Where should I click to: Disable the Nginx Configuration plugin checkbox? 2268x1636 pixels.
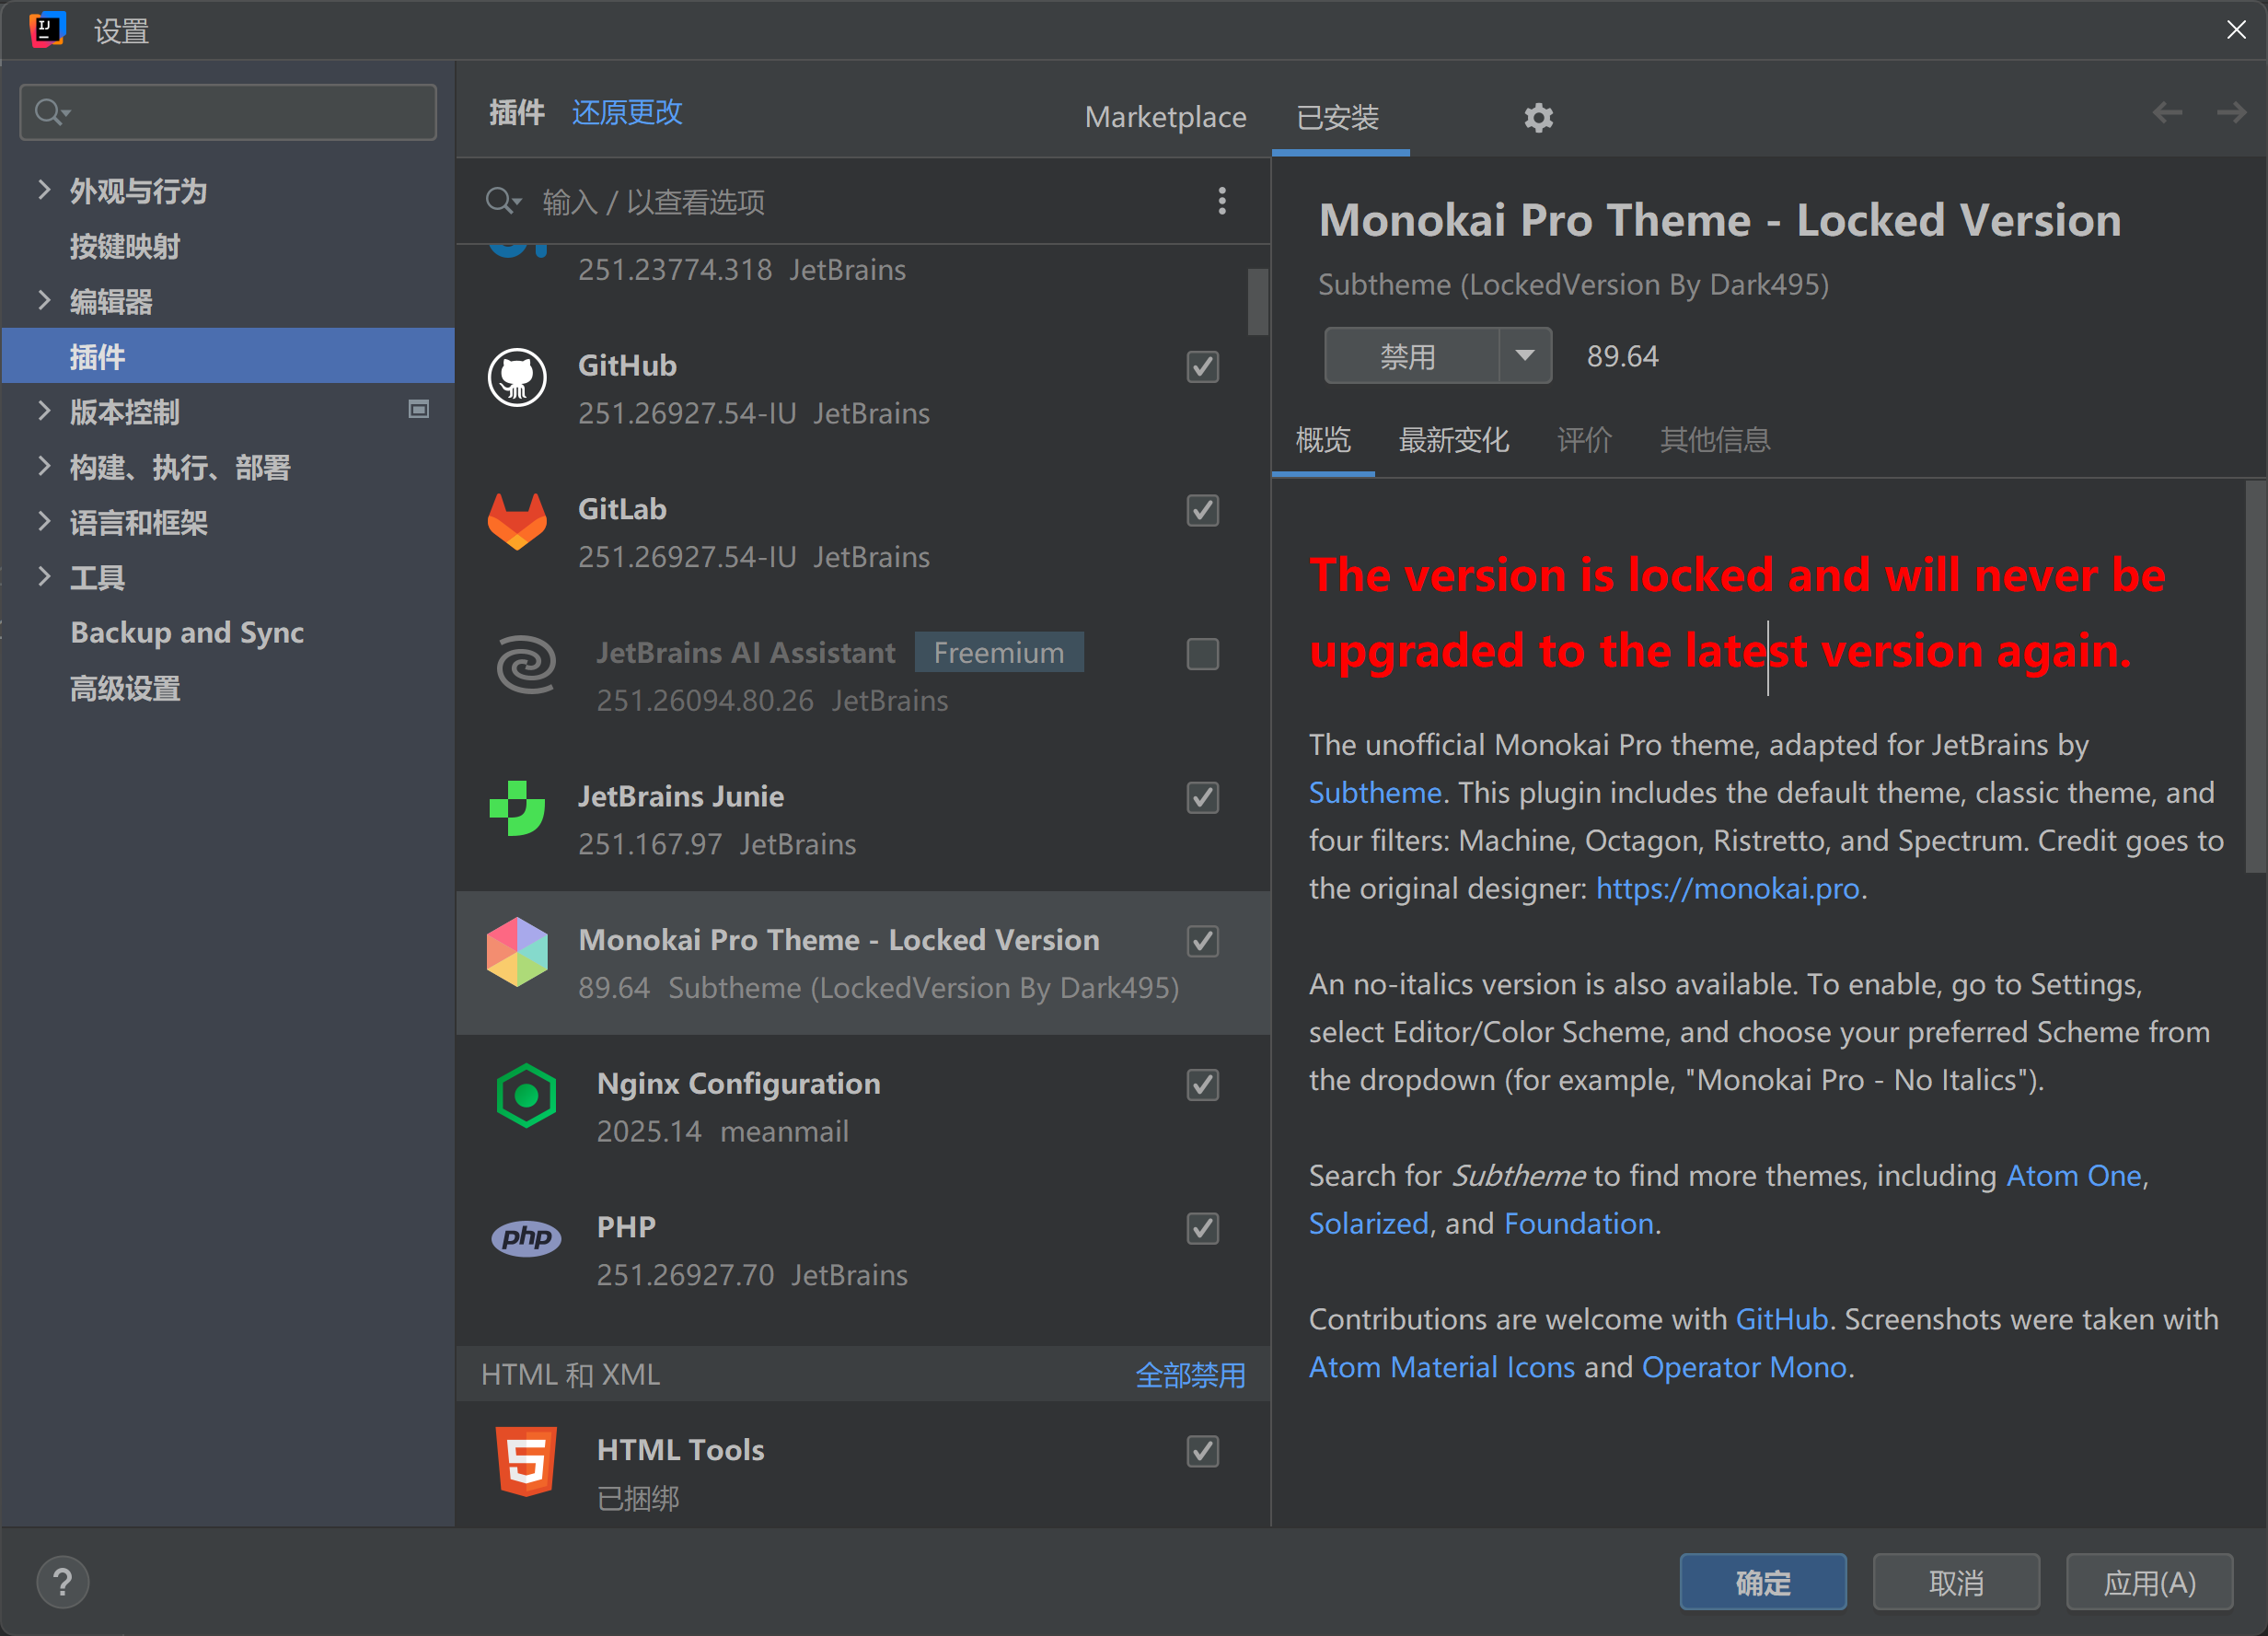[1202, 1085]
